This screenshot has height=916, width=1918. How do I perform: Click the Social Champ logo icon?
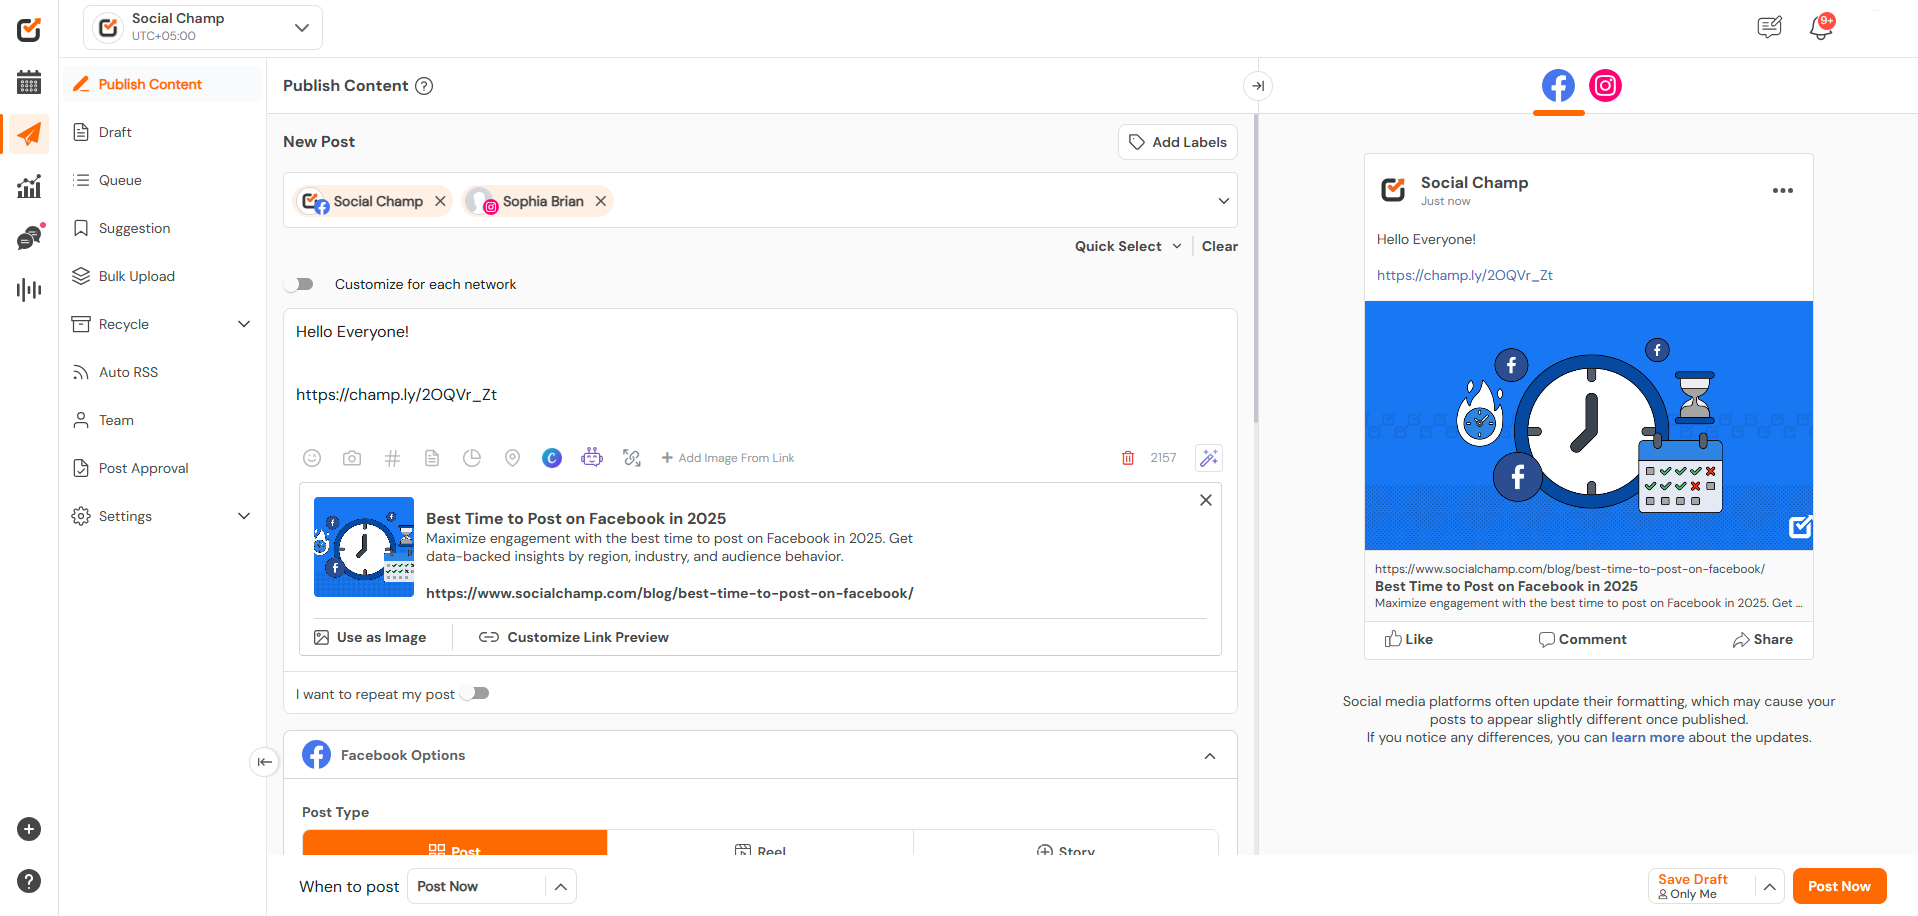[x=29, y=29]
